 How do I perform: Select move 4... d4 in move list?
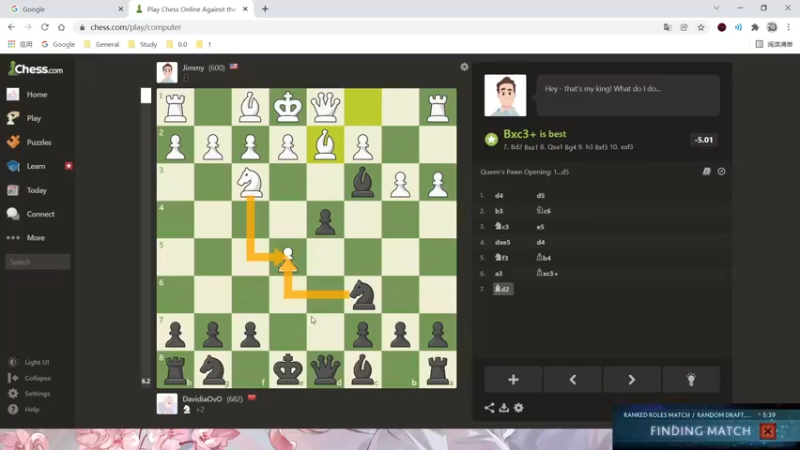(x=541, y=242)
